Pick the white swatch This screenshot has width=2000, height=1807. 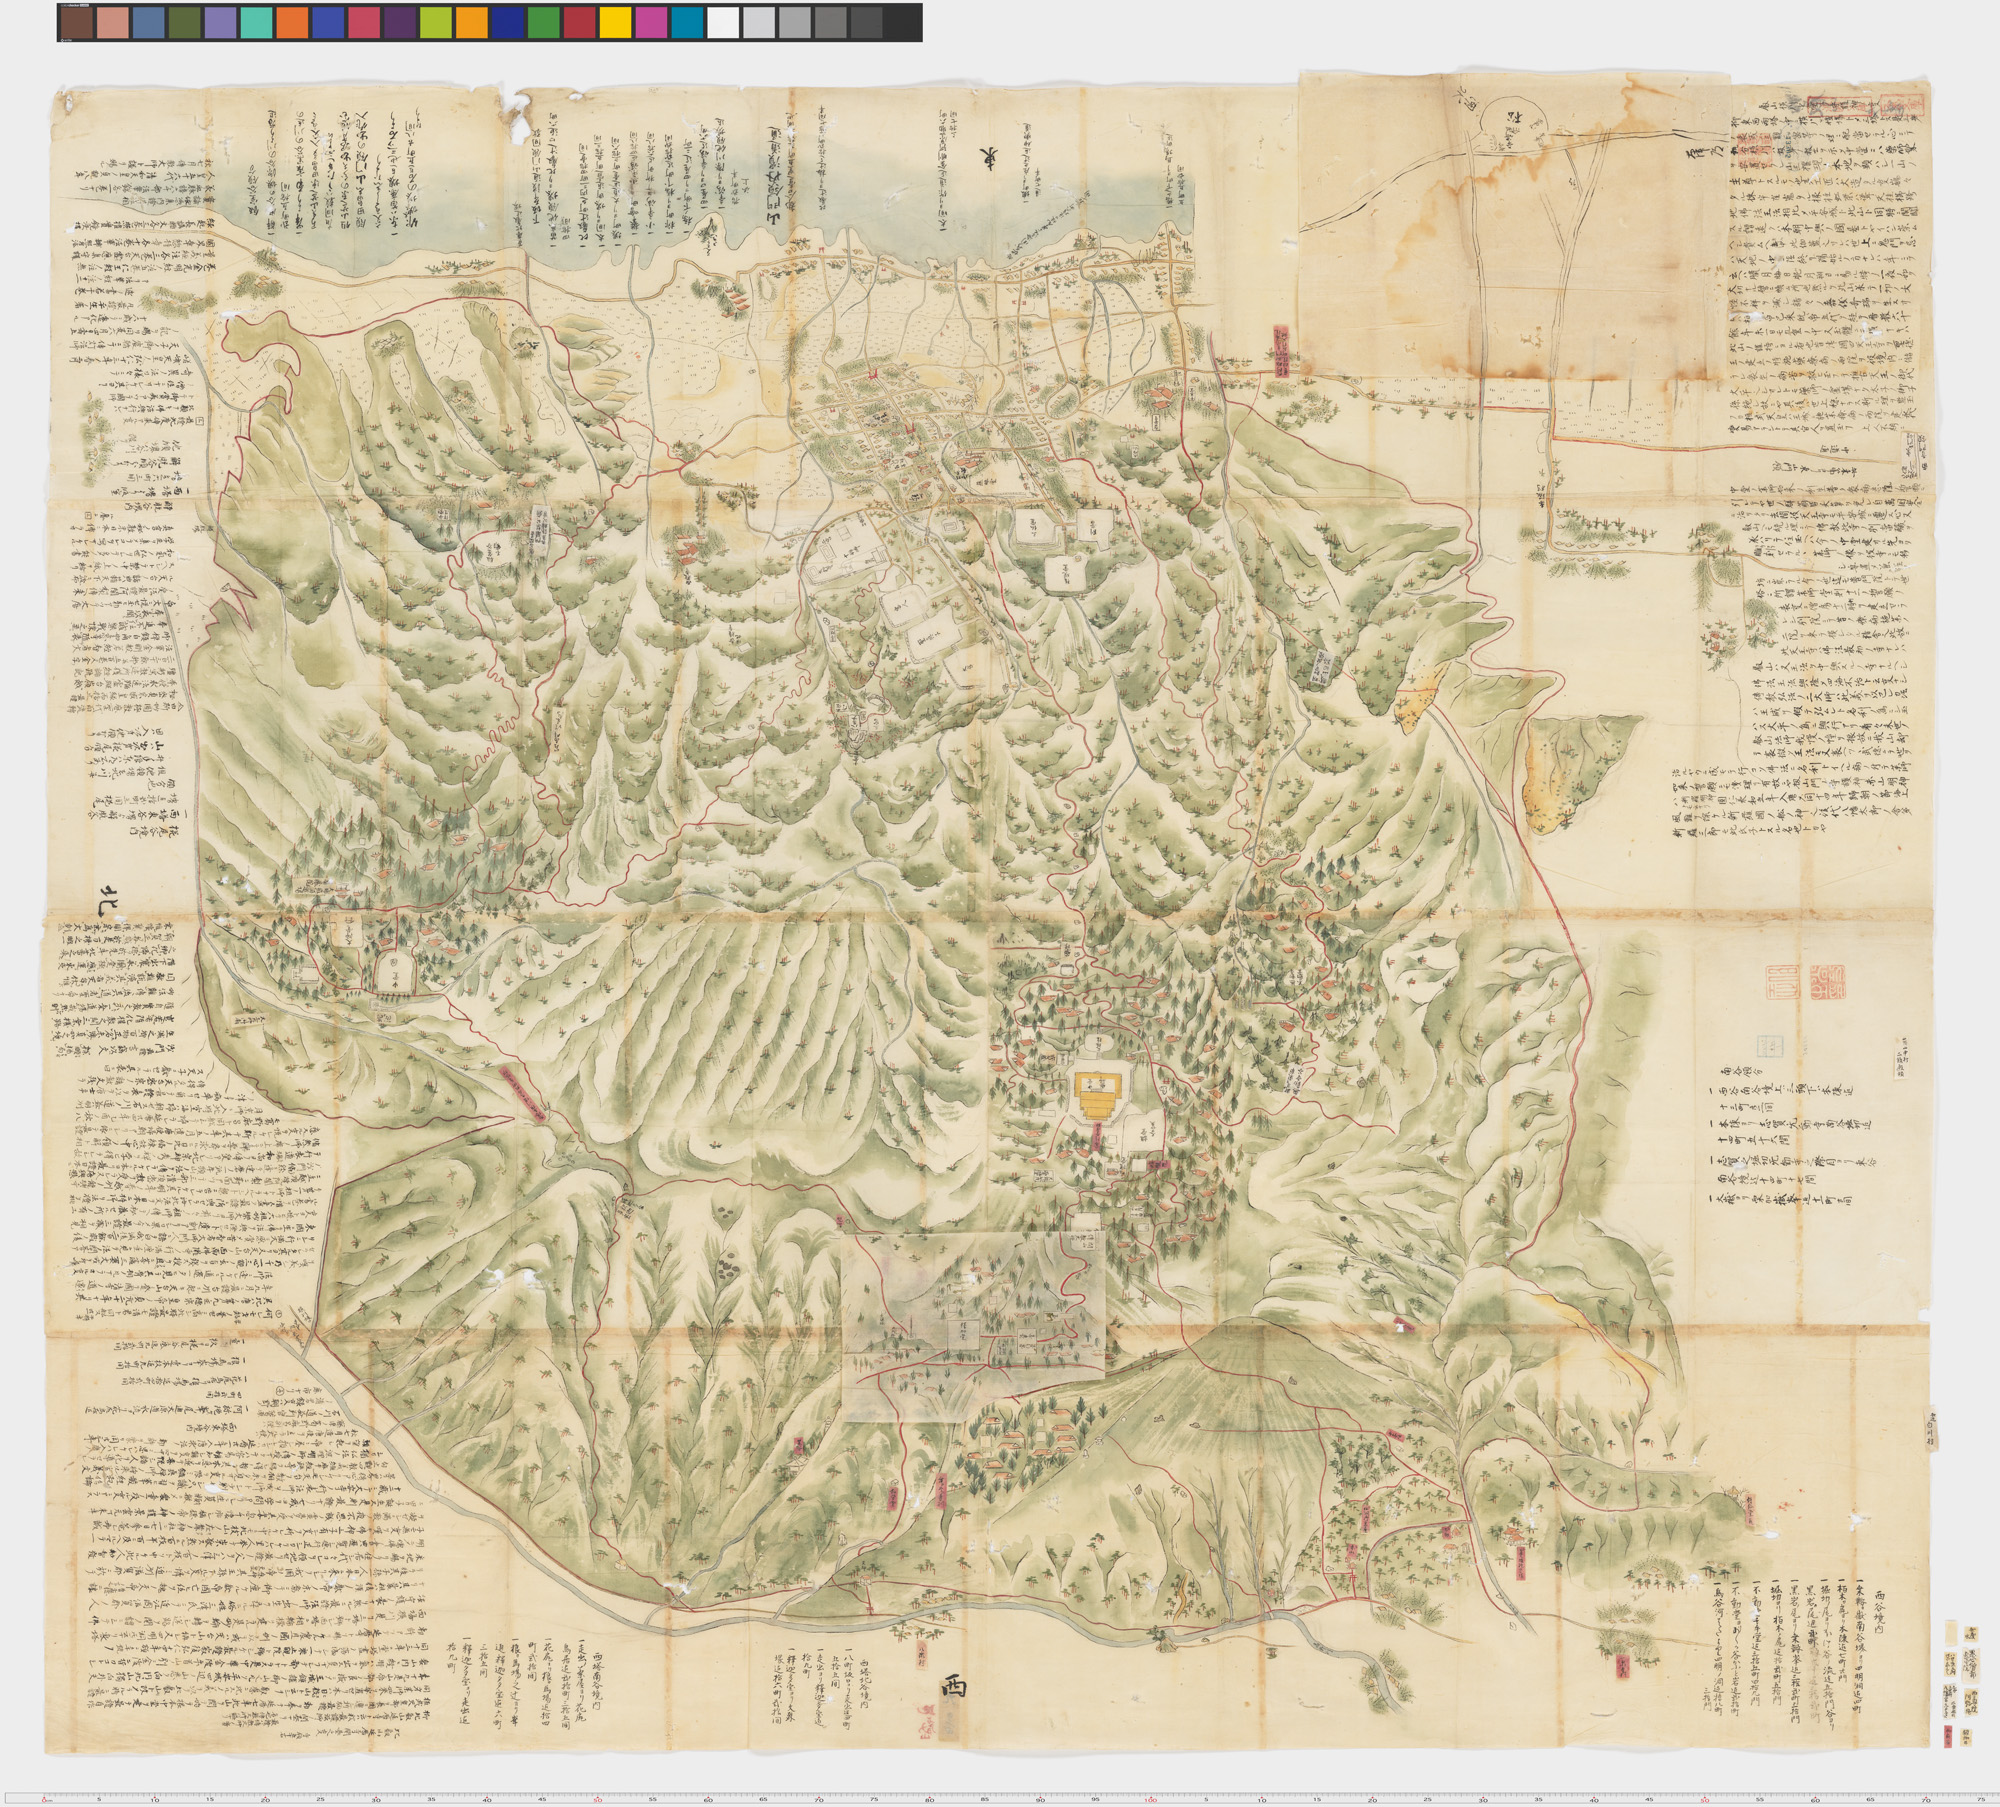pos(723,22)
